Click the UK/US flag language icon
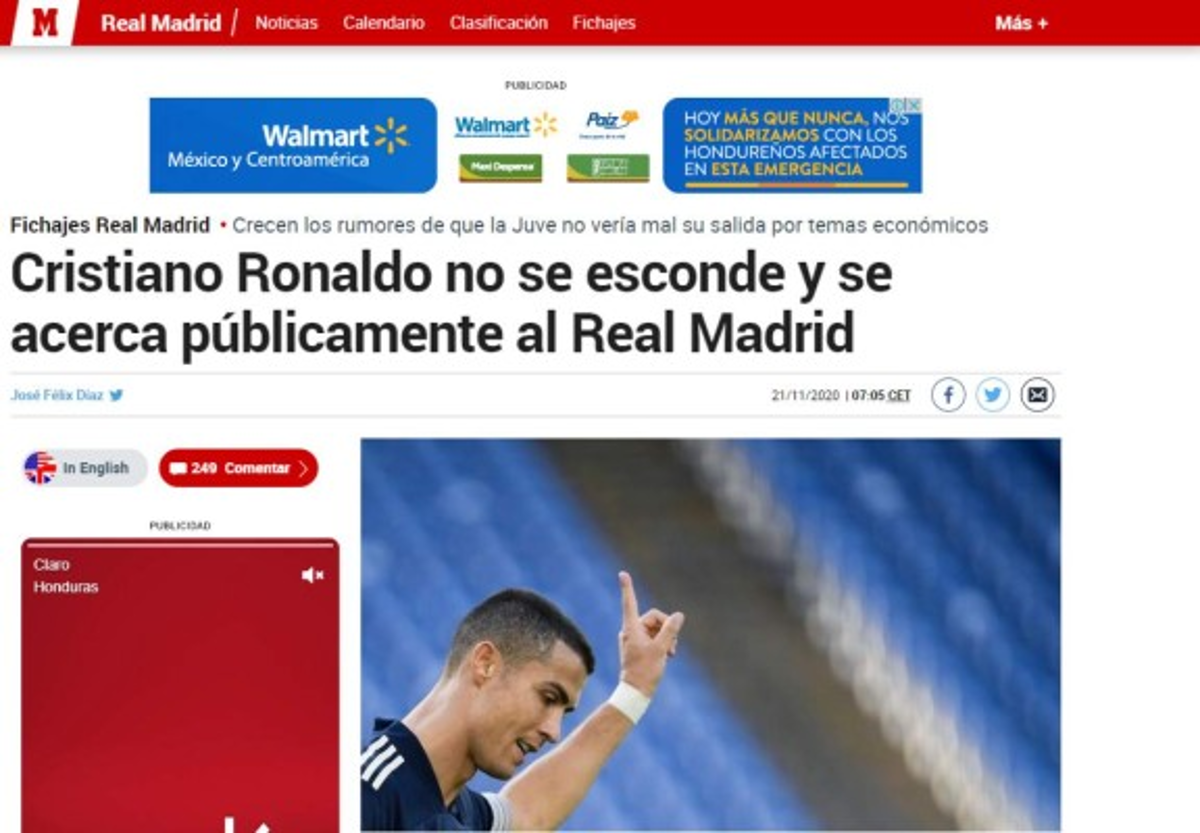 coord(40,468)
